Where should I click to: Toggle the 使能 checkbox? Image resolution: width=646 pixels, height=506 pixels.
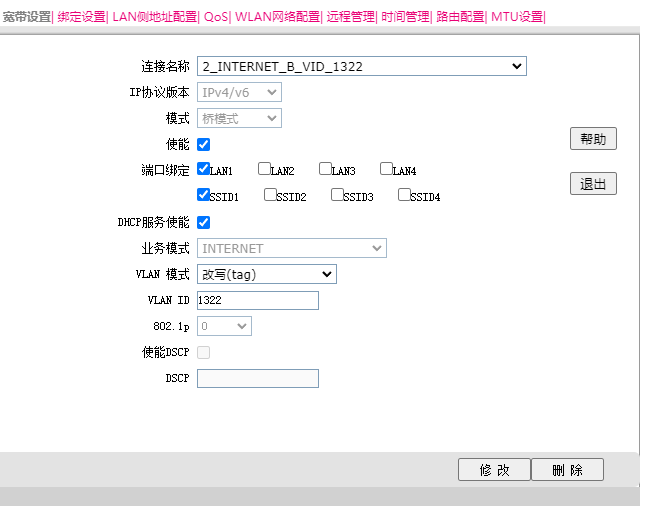click(204, 145)
